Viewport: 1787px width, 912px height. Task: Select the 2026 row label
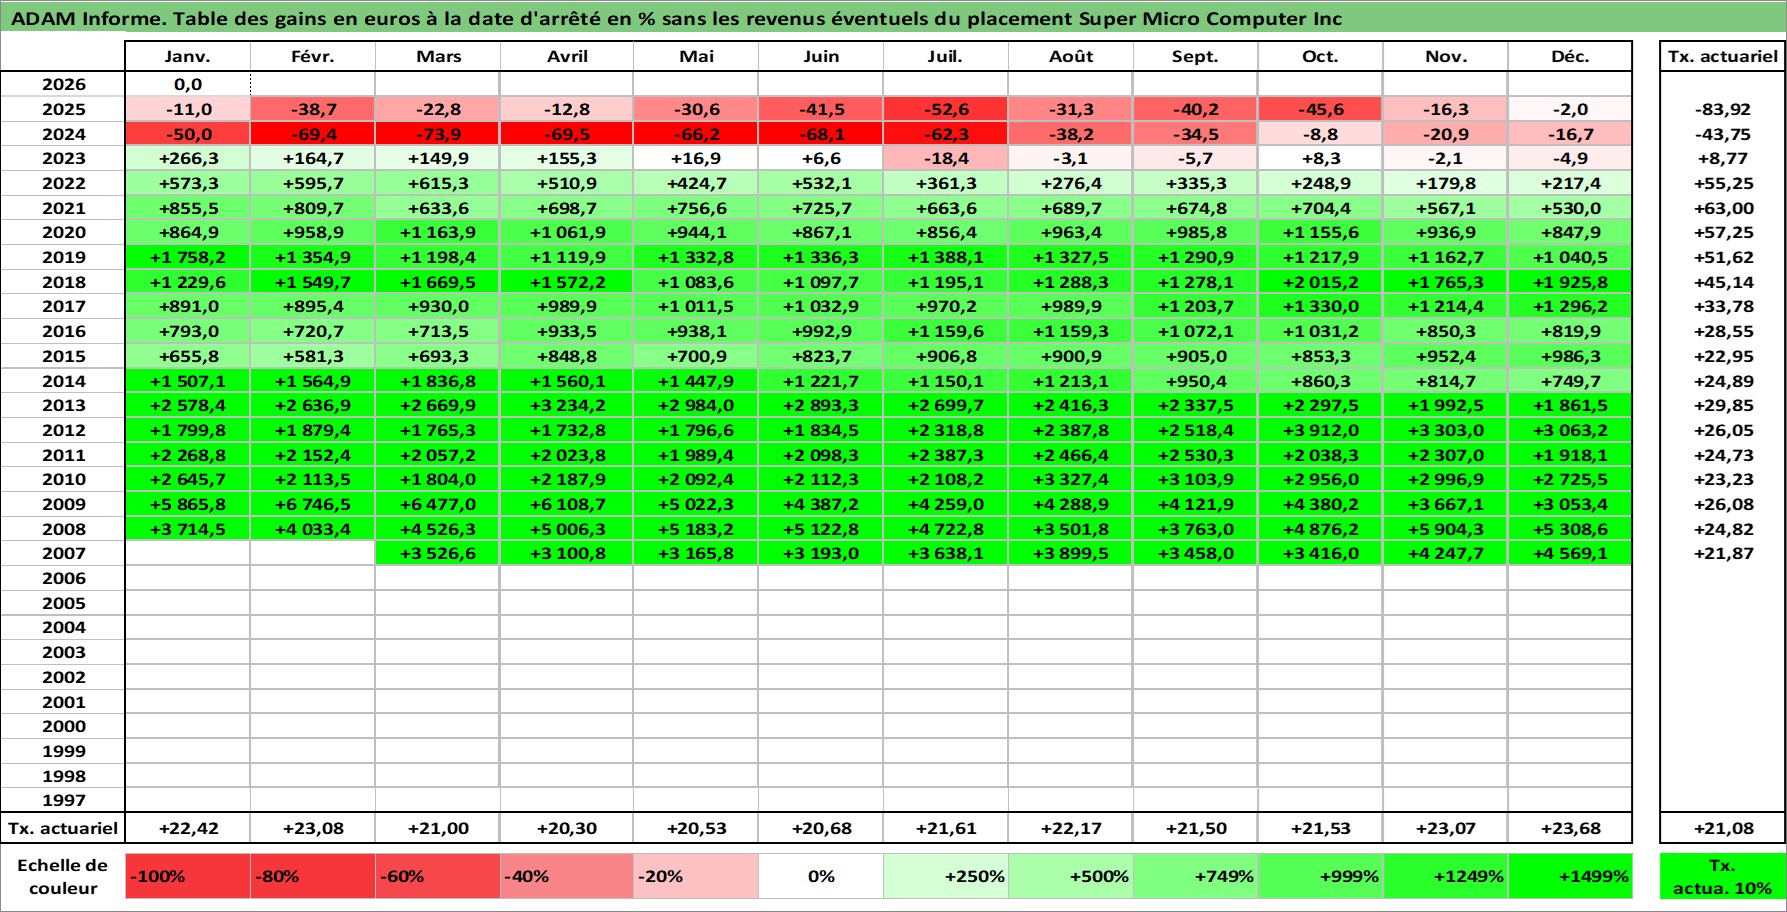[63, 85]
